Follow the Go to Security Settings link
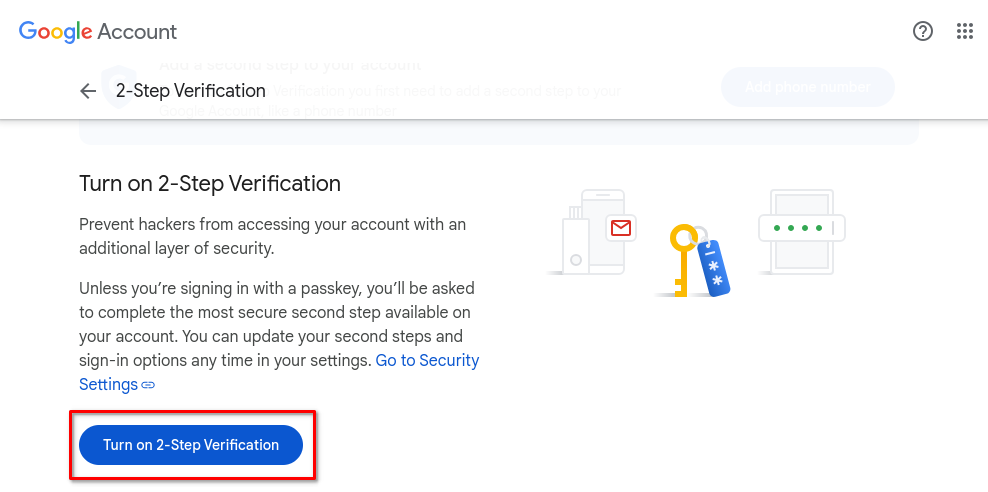 point(279,372)
